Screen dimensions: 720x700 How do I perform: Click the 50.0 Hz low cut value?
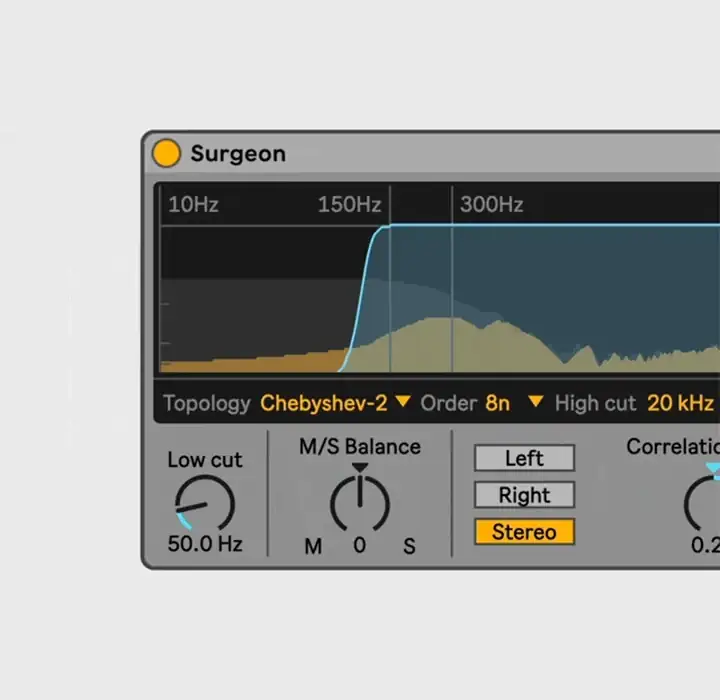click(205, 544)
